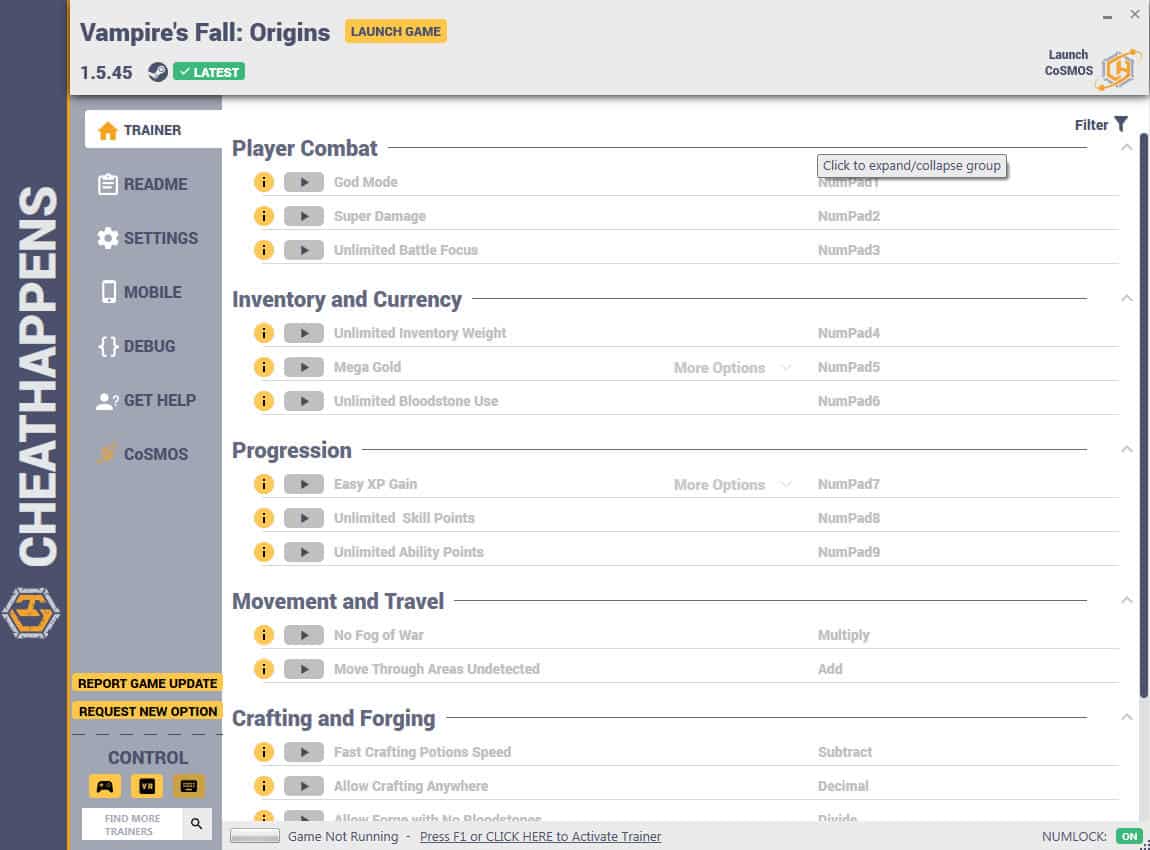
Task: Enable Unlimited Battle Focus
Action: (304, 250)
